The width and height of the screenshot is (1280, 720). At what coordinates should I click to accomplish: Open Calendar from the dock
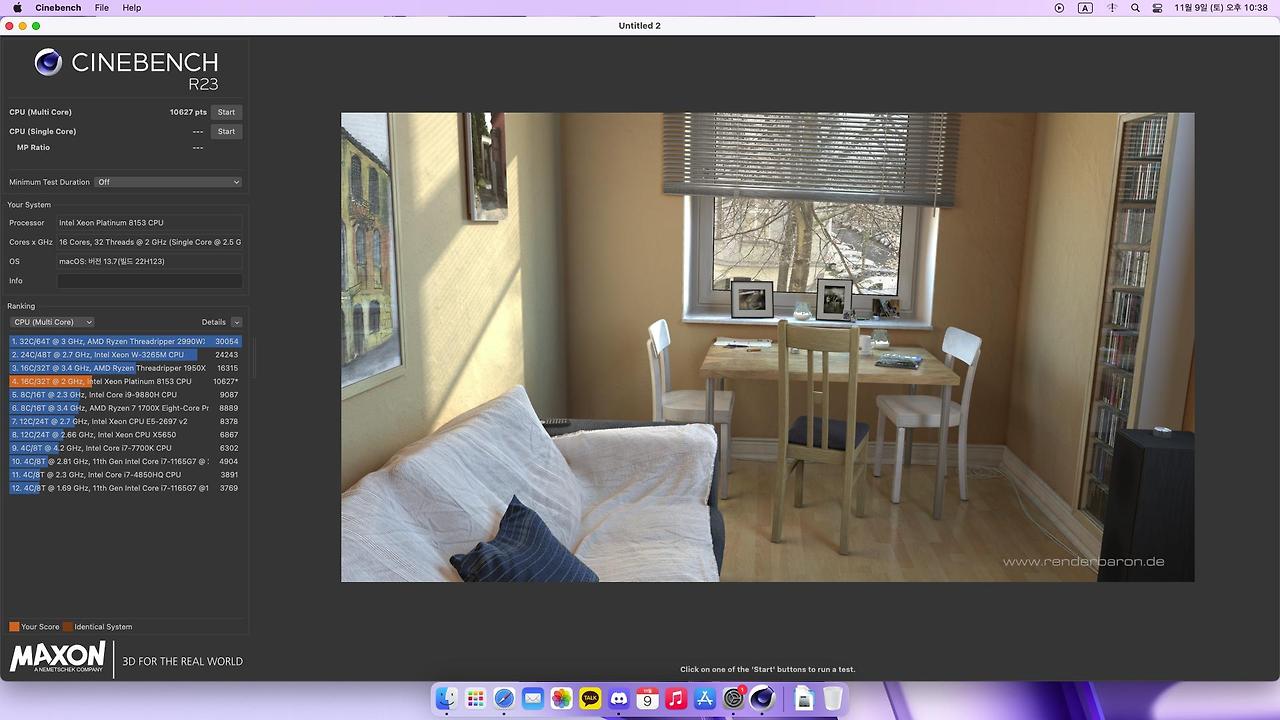coord(648,699)
